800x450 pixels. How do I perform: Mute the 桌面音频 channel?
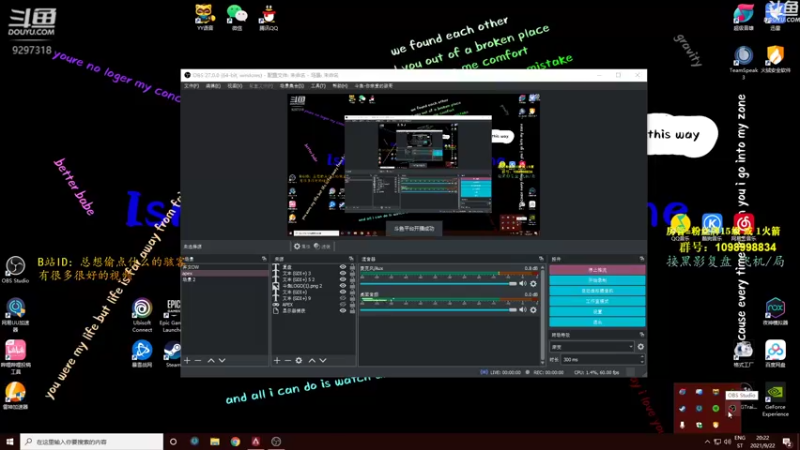point(523,310)
